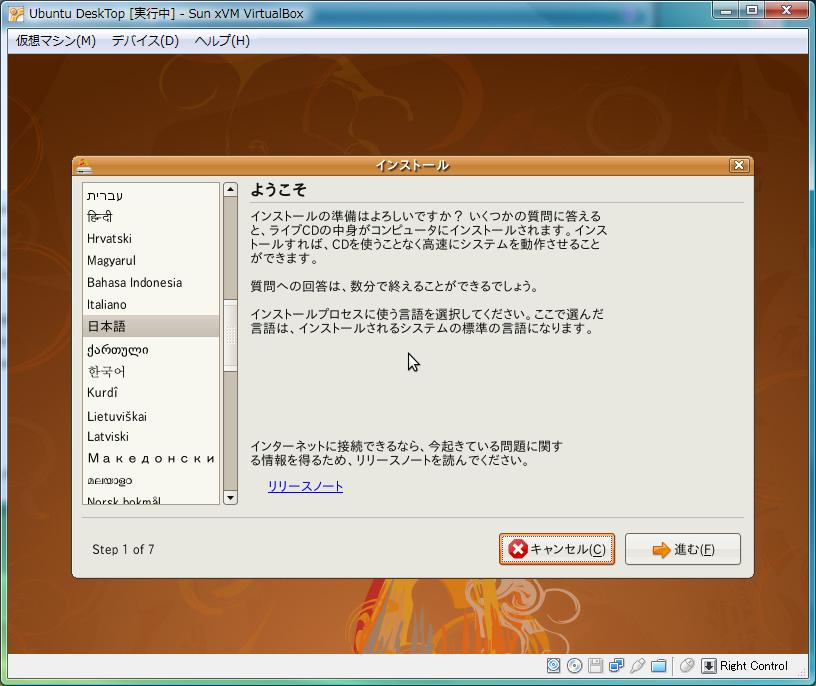The width and height of the screenshot is (816, 686).
Task: Click the language list scroll down arrow
Action: (230, 498)
